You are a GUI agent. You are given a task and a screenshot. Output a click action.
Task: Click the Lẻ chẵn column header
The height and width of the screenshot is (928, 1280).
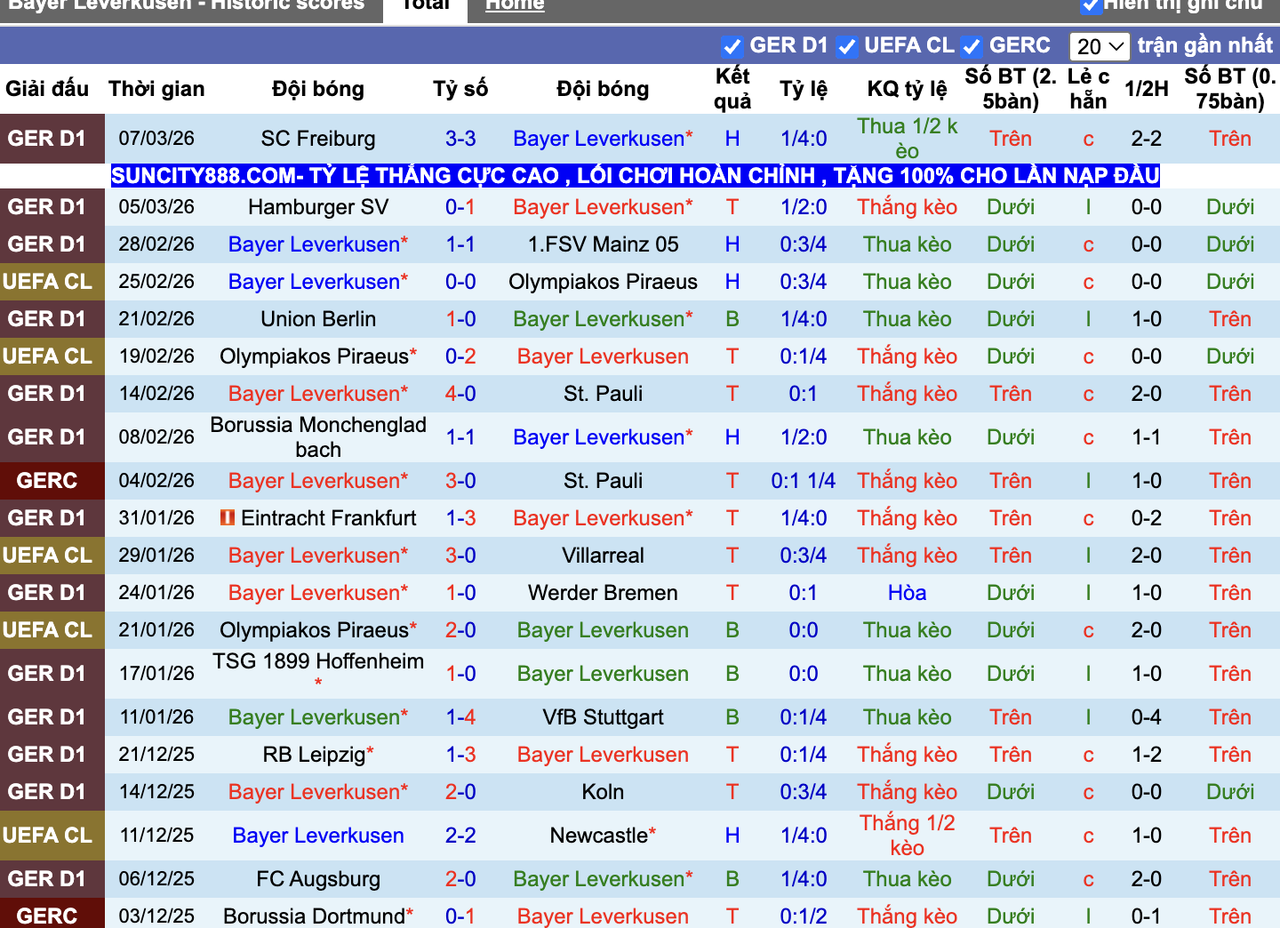coord(1088,88)
